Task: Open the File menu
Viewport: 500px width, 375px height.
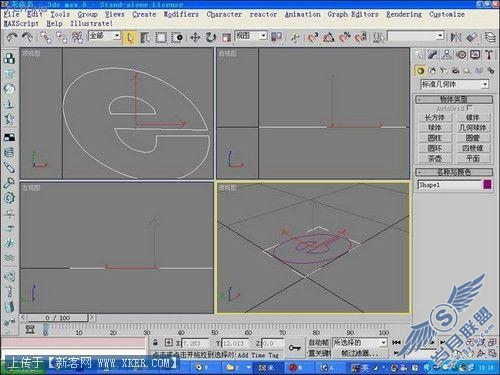Action: (x=12, y=14)
